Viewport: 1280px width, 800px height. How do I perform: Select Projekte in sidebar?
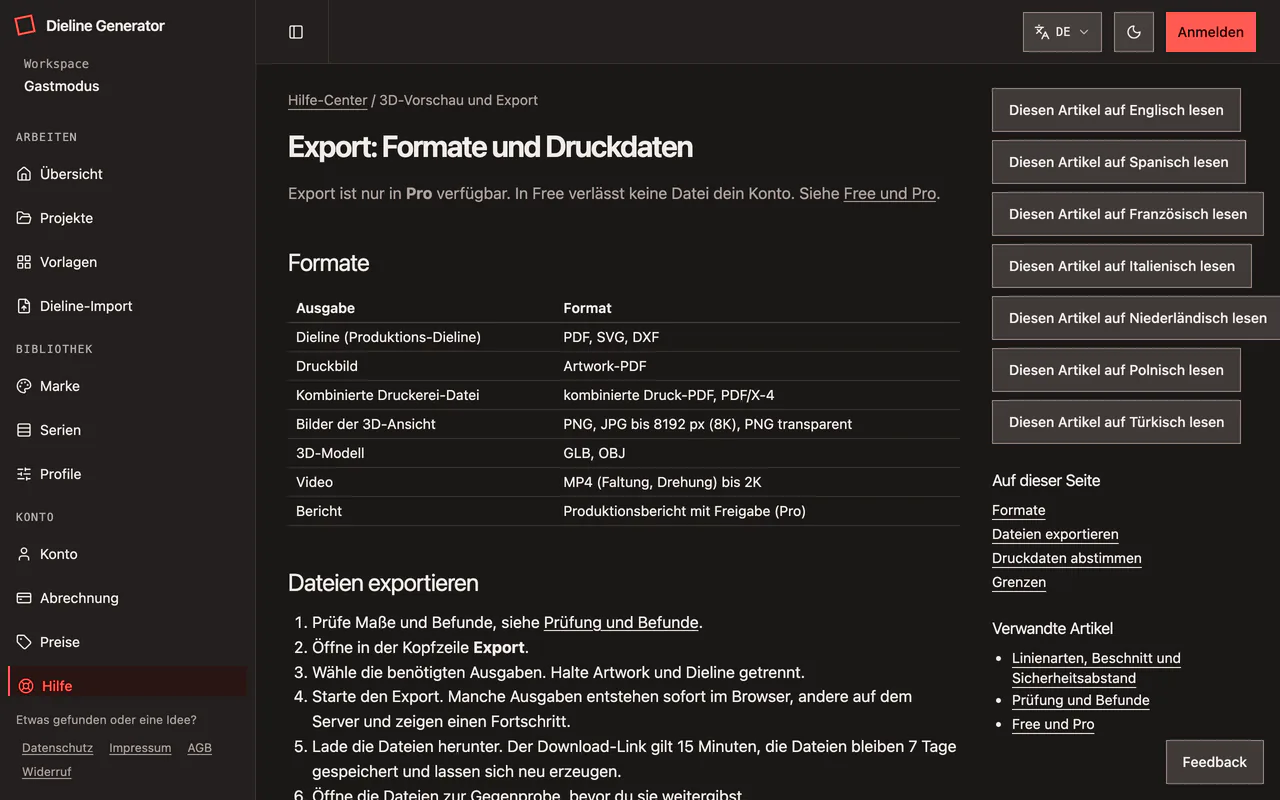(127, 218)
